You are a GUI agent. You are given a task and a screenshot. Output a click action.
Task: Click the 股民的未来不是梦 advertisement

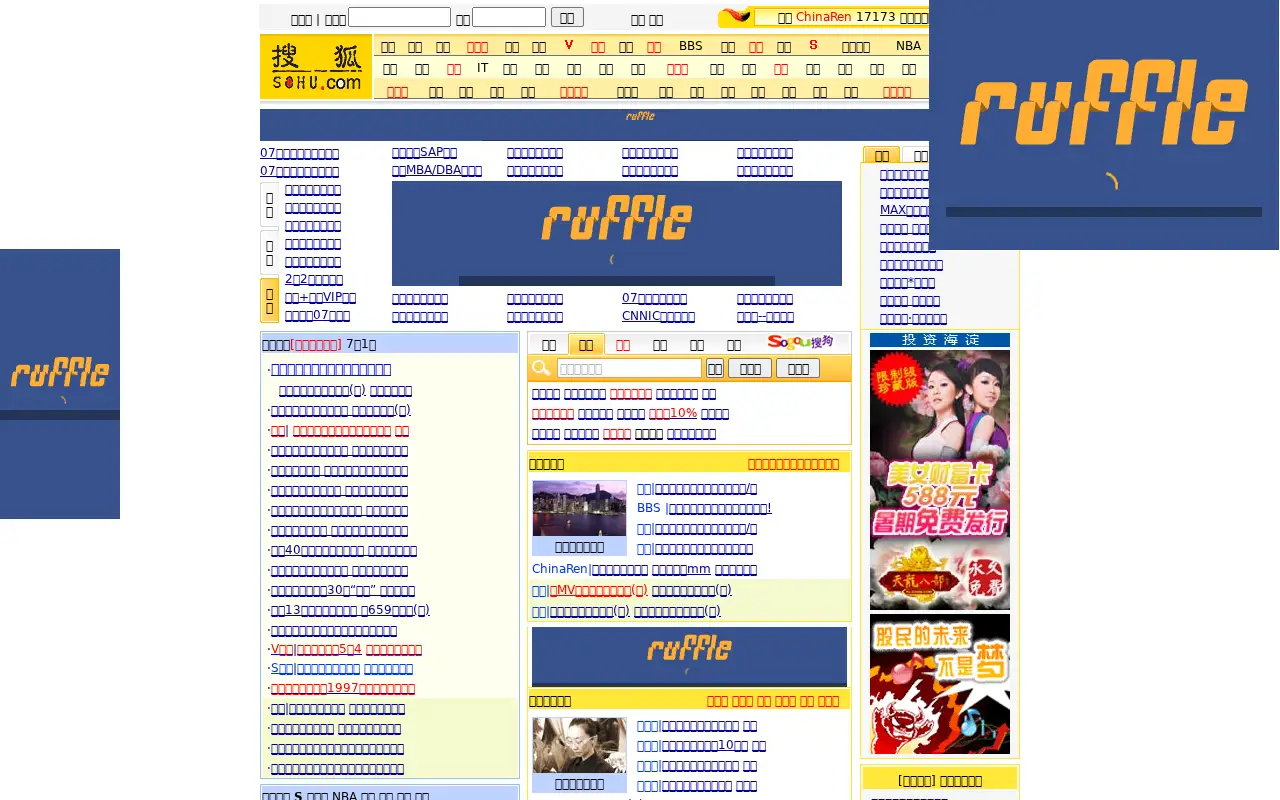[940, 684]
